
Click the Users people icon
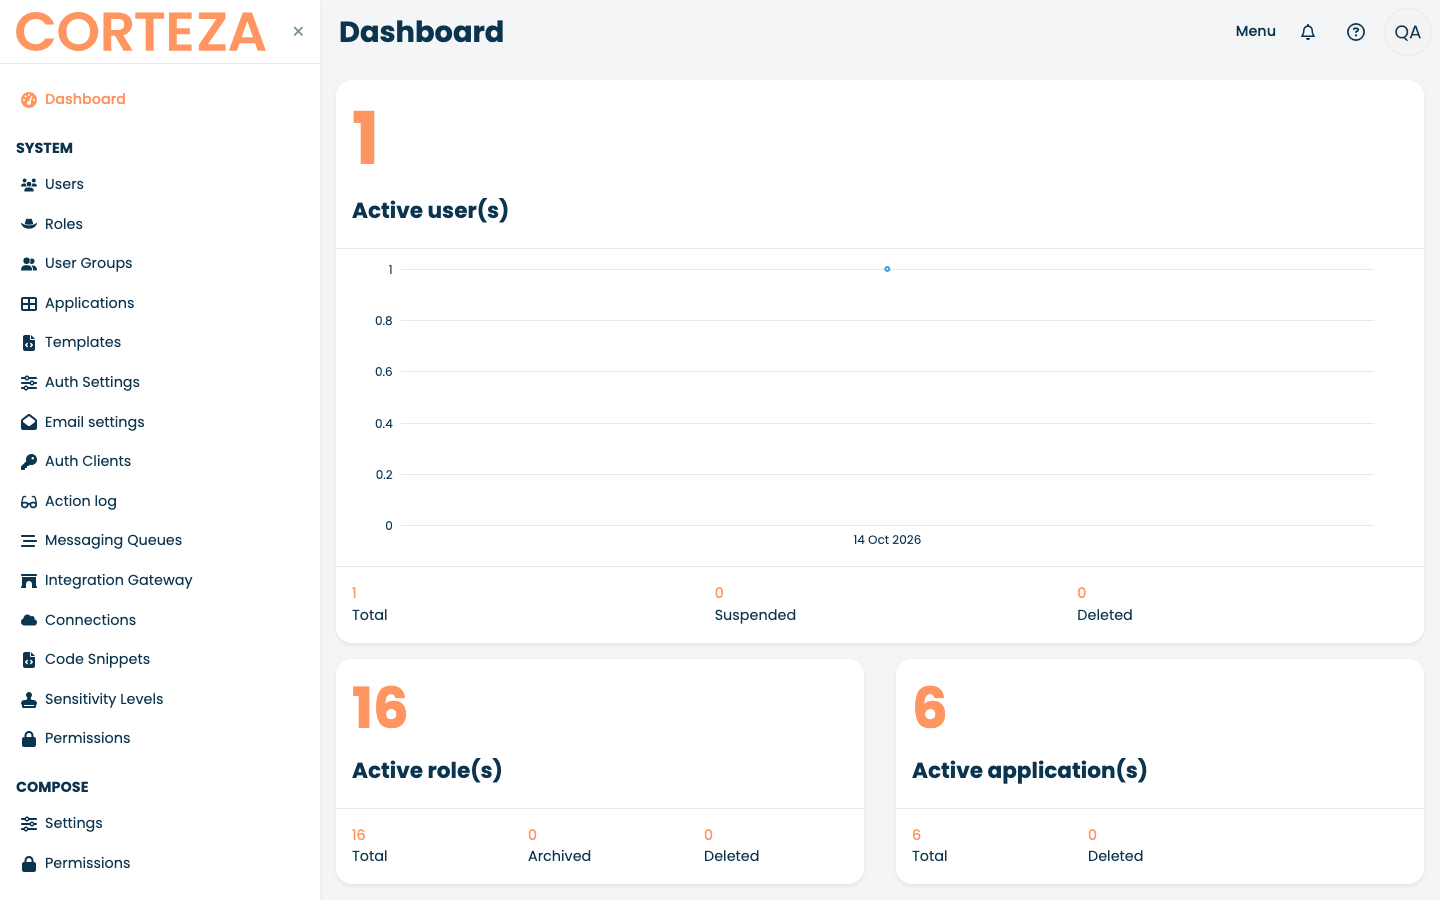click(29, 184)
